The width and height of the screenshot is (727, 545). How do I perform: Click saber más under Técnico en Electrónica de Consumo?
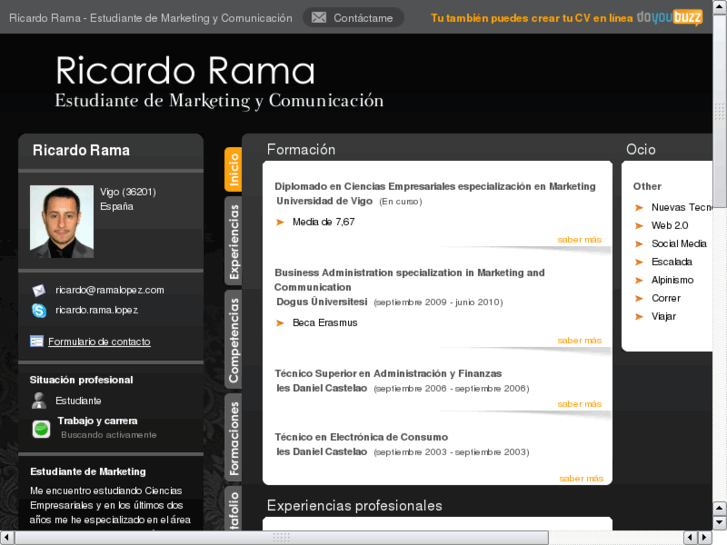[581, 478]
